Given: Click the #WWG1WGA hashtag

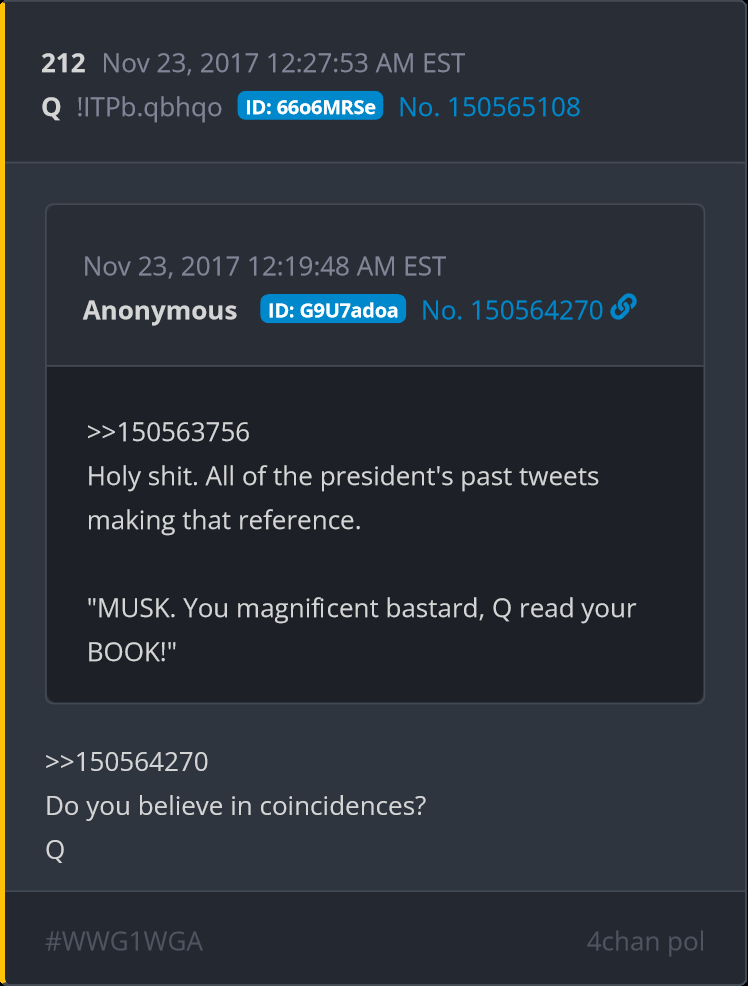Looking at the screenshot, I should coord(124,941).
